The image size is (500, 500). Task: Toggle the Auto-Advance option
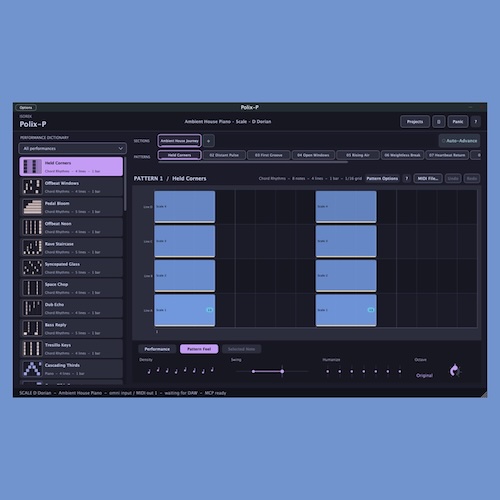460,141
